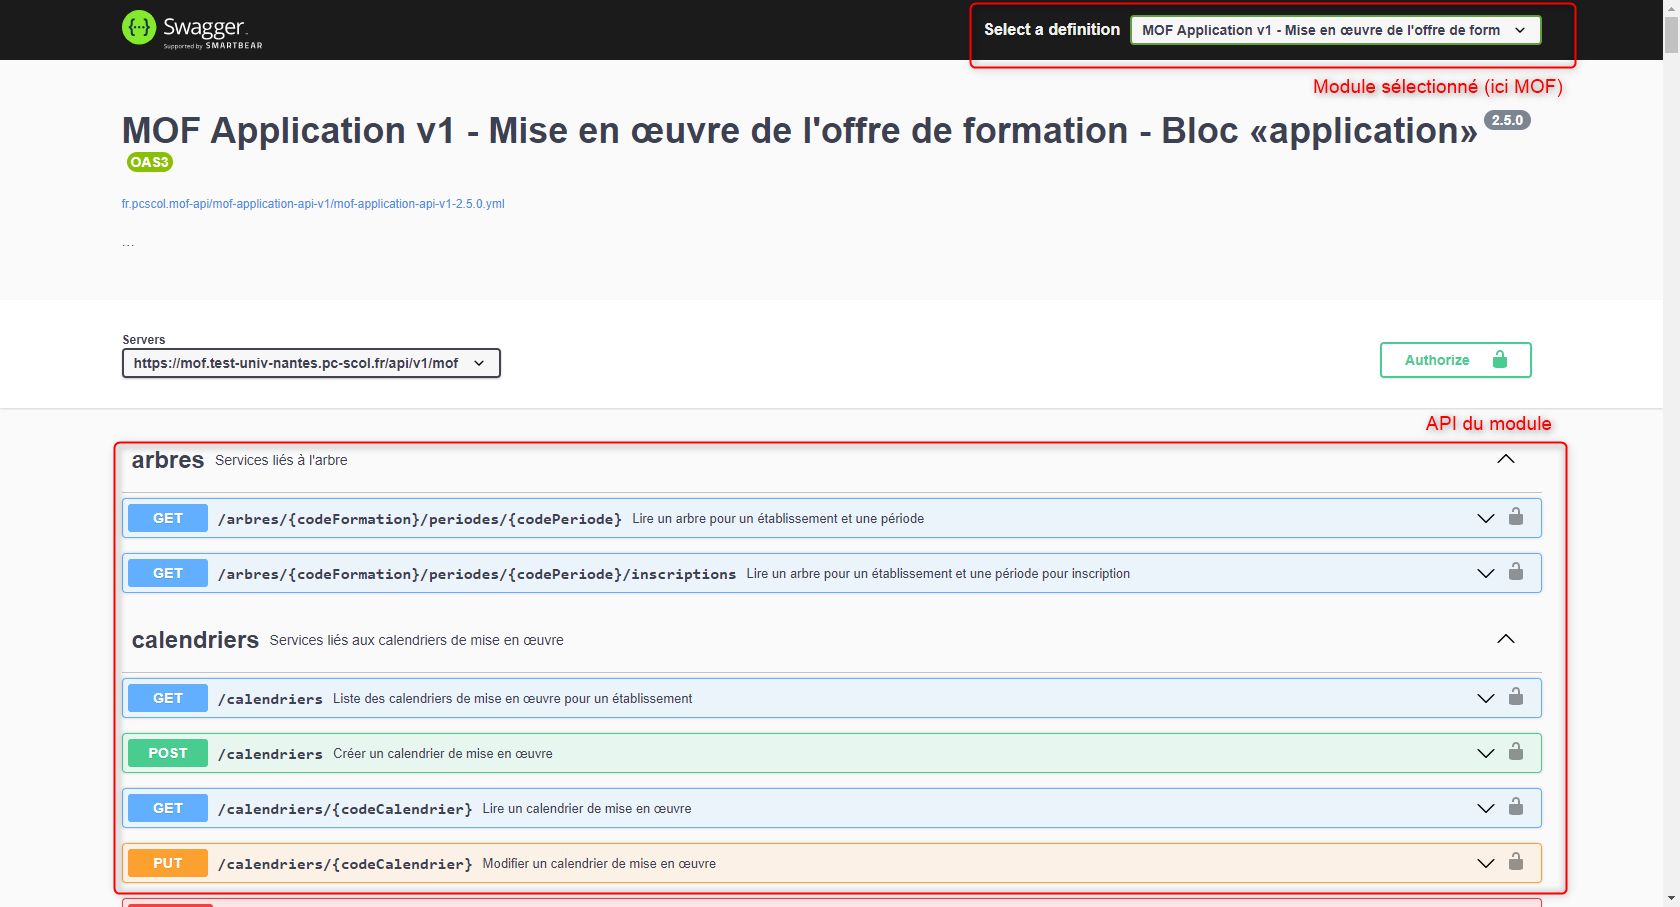Click the arbres tag heading
The width and height of the screenshot is (1680, 907).
[168, 460]
